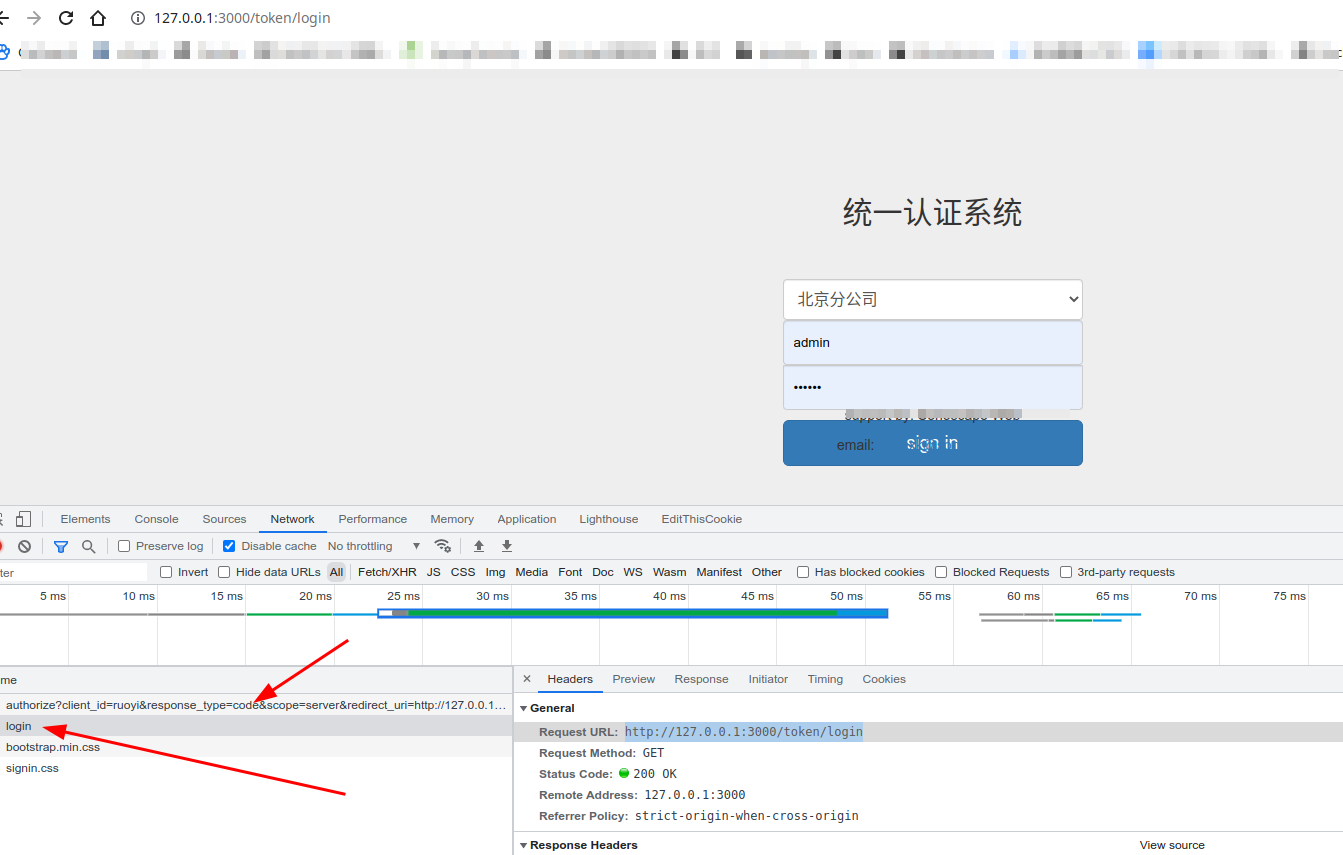View site information icon in address bar
Image resolution: width=1343 pixels, height=855 pixels.
[x=138, y=18]
